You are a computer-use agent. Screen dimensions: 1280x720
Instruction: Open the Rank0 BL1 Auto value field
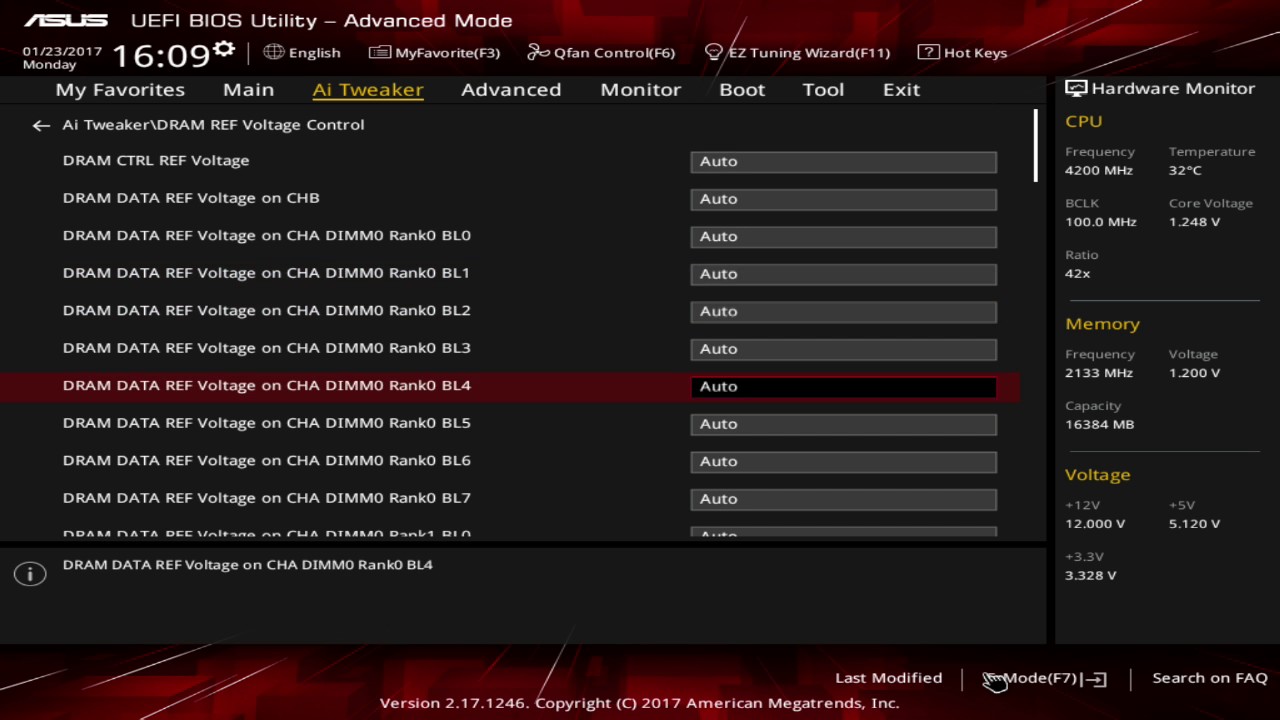point(843,274)
